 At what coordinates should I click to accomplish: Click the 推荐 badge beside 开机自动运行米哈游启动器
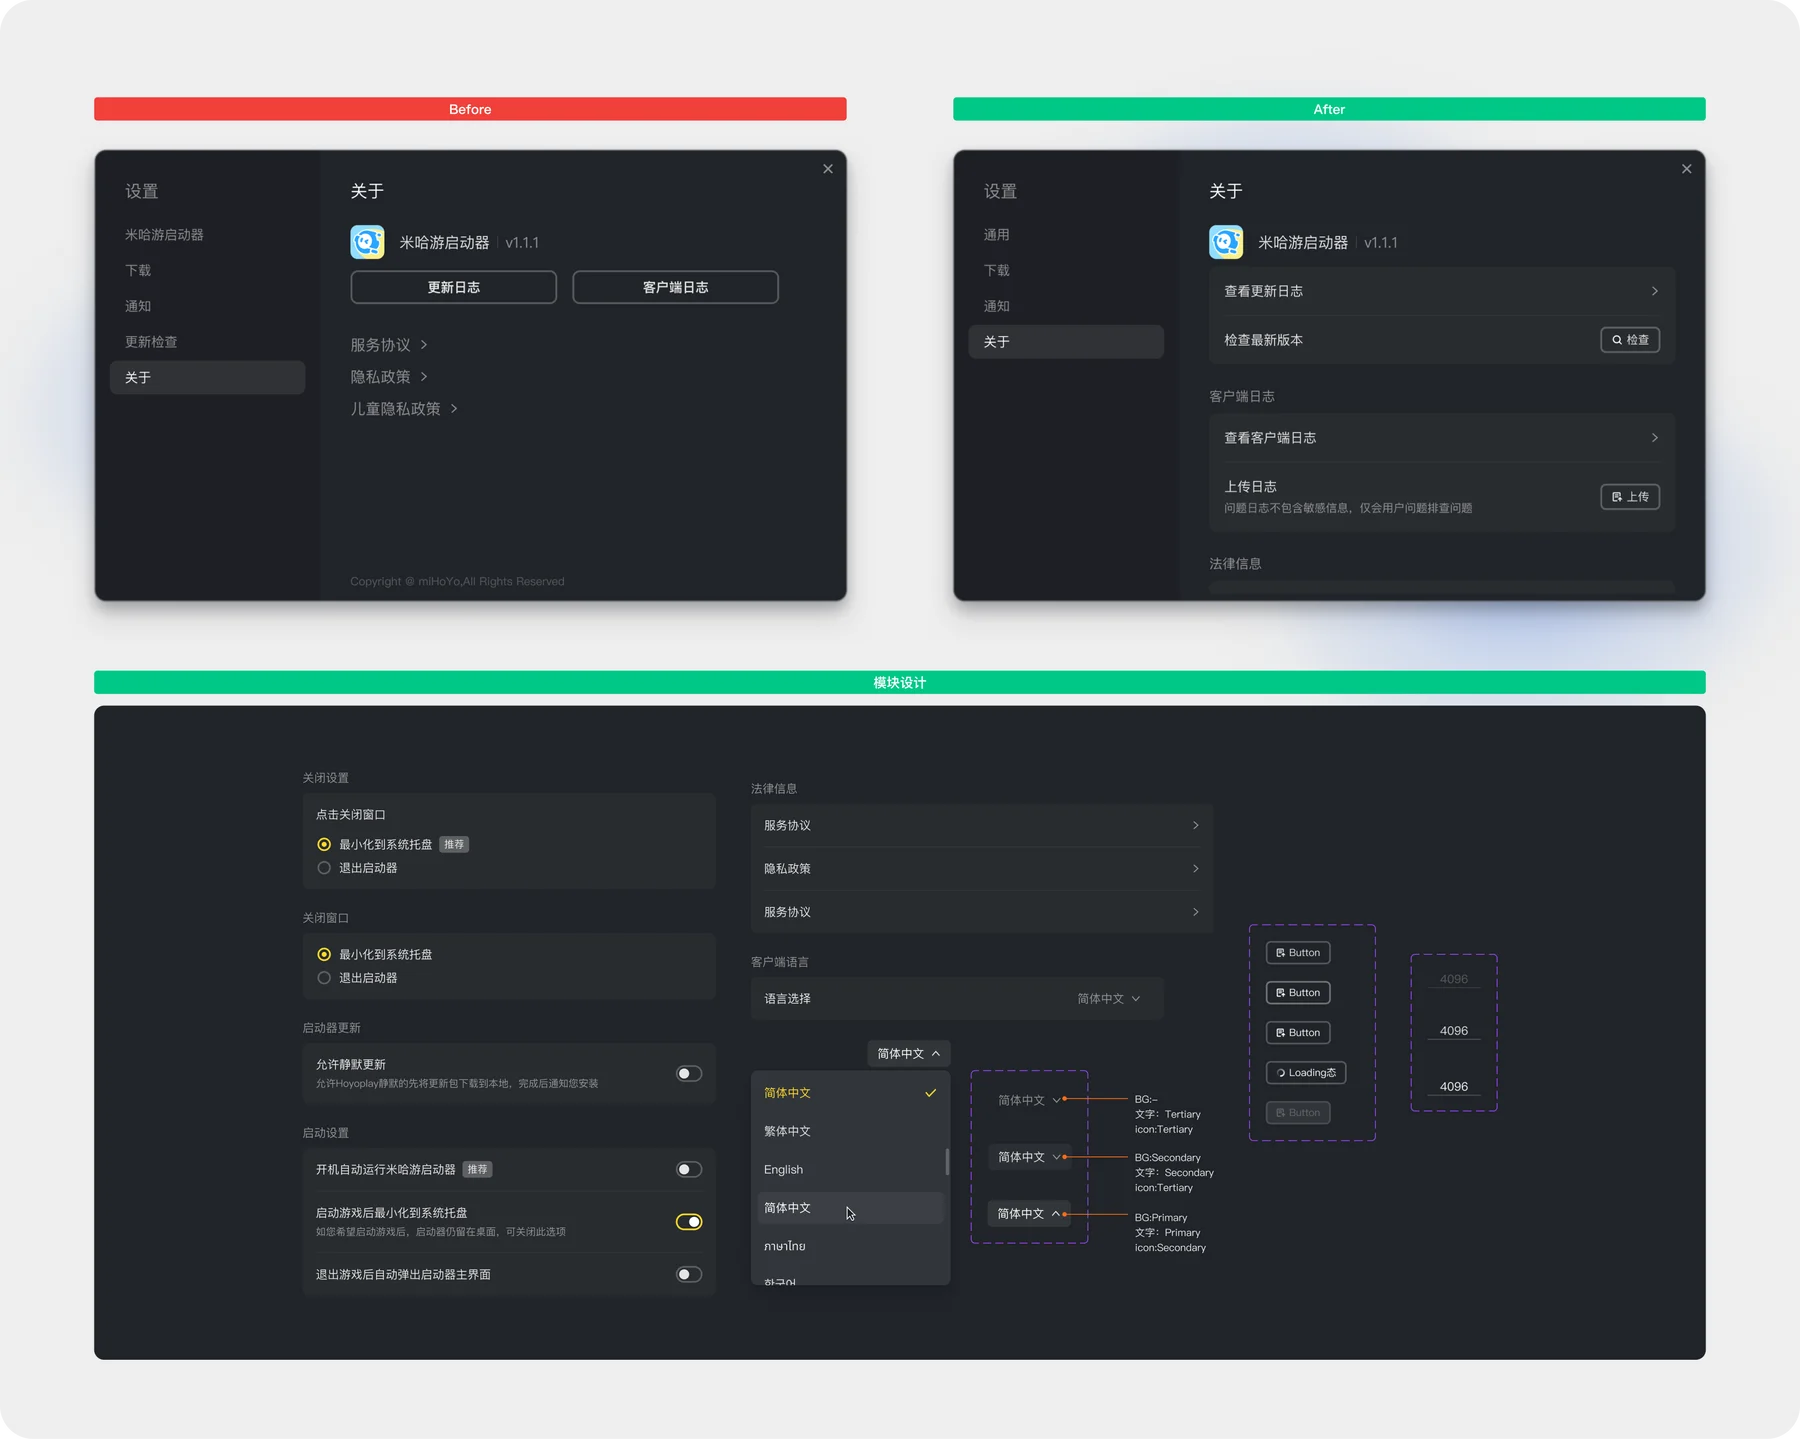[478, 1169]
